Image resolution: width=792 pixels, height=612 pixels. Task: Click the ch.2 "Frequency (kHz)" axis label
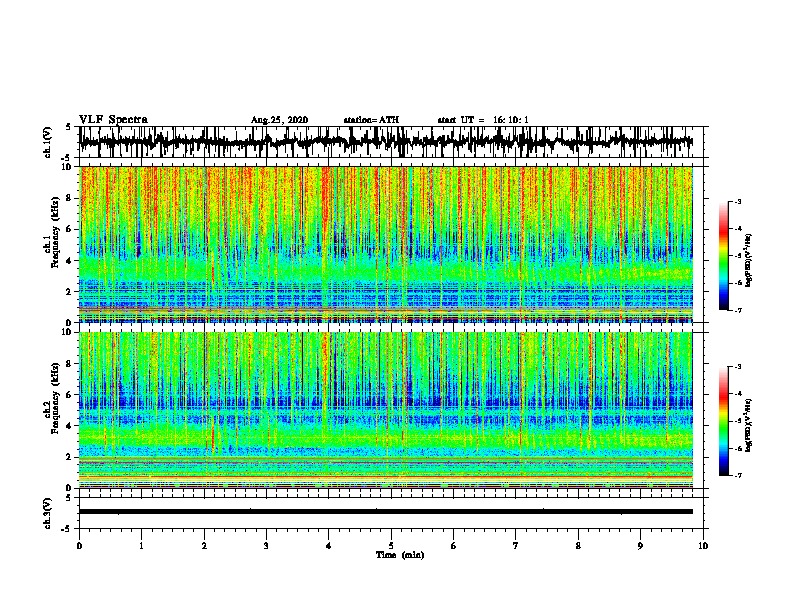(55, 398)
